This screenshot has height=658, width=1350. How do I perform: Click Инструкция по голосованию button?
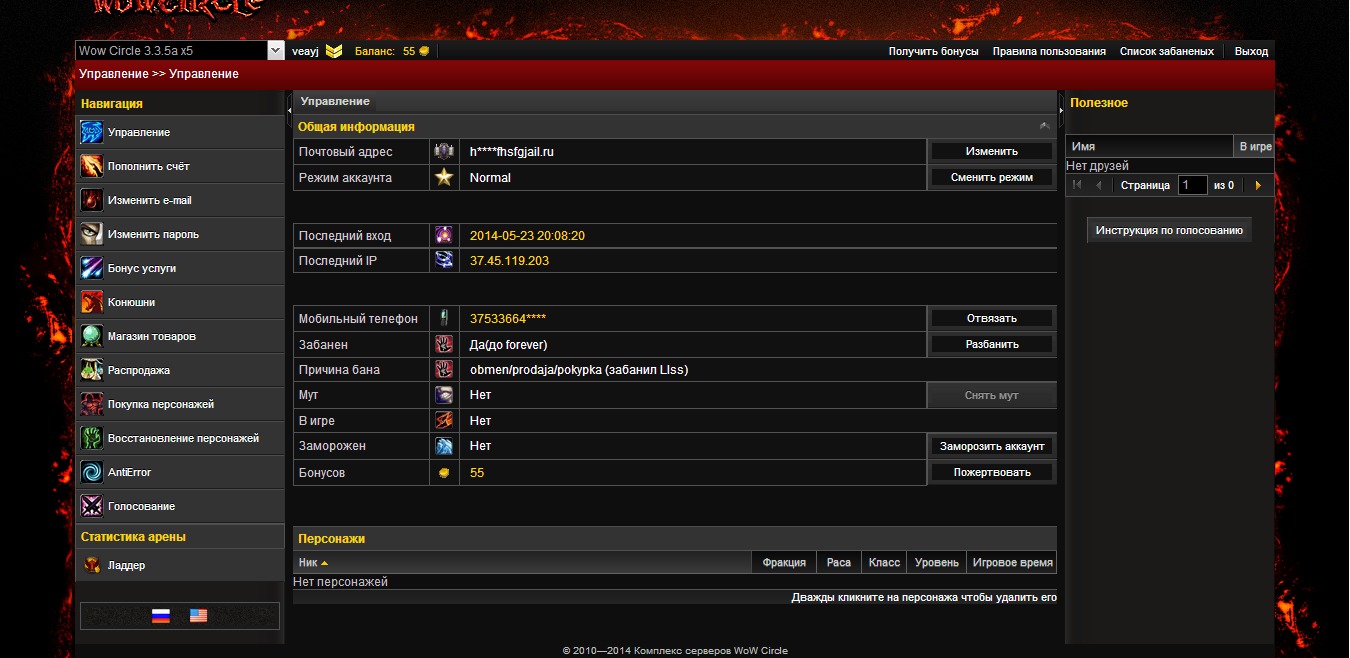1169,230
